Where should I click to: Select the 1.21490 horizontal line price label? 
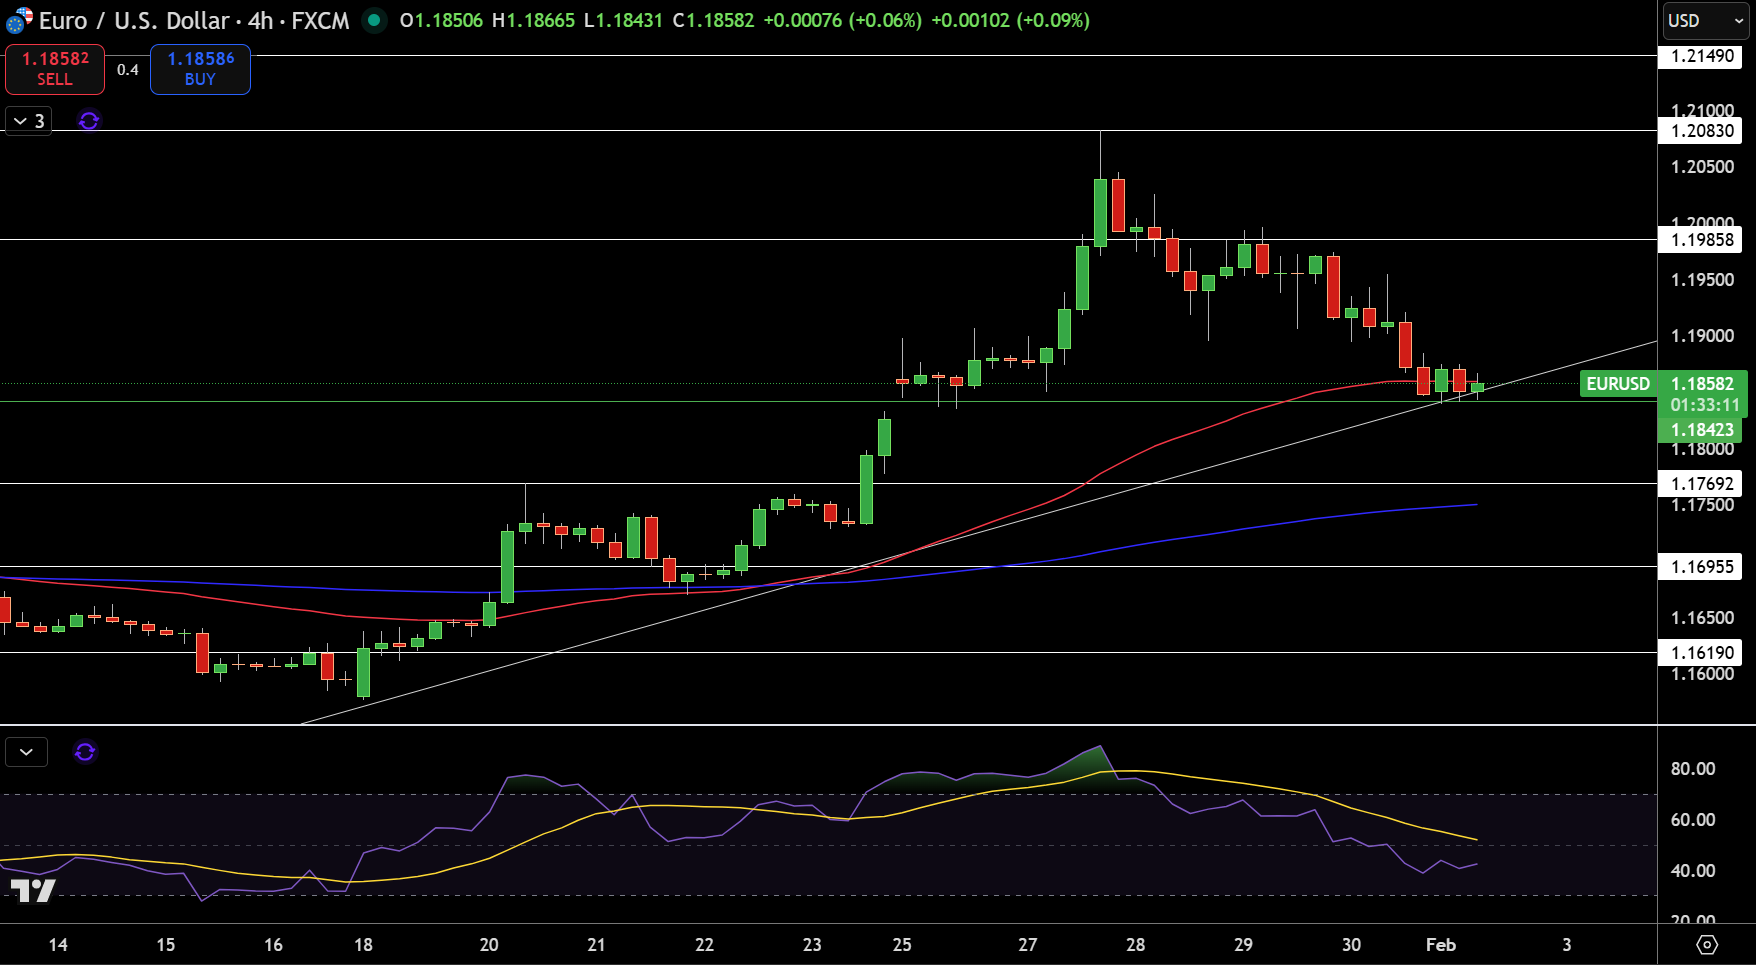coord(1700,56)
